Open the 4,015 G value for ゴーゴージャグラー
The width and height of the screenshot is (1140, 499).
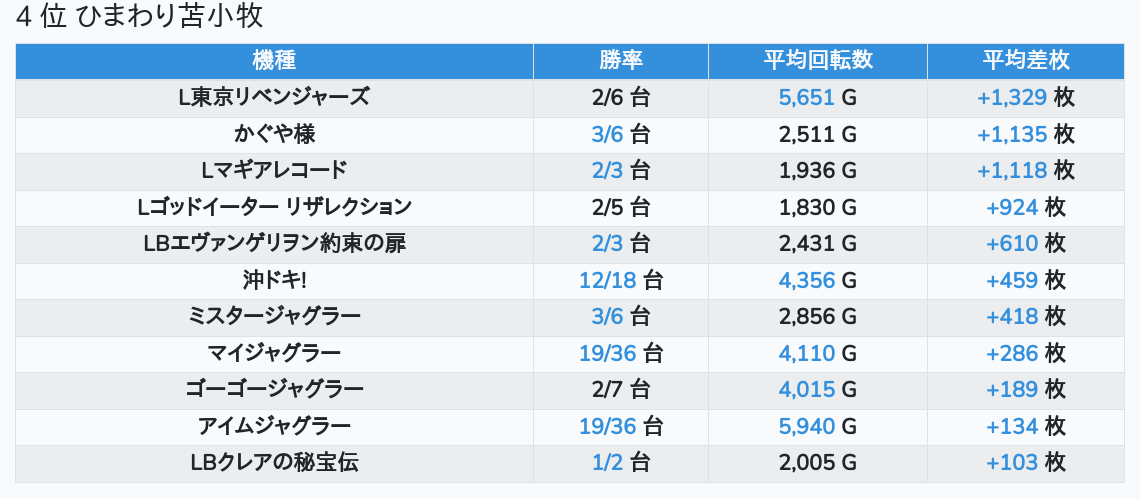click(806, 390)
